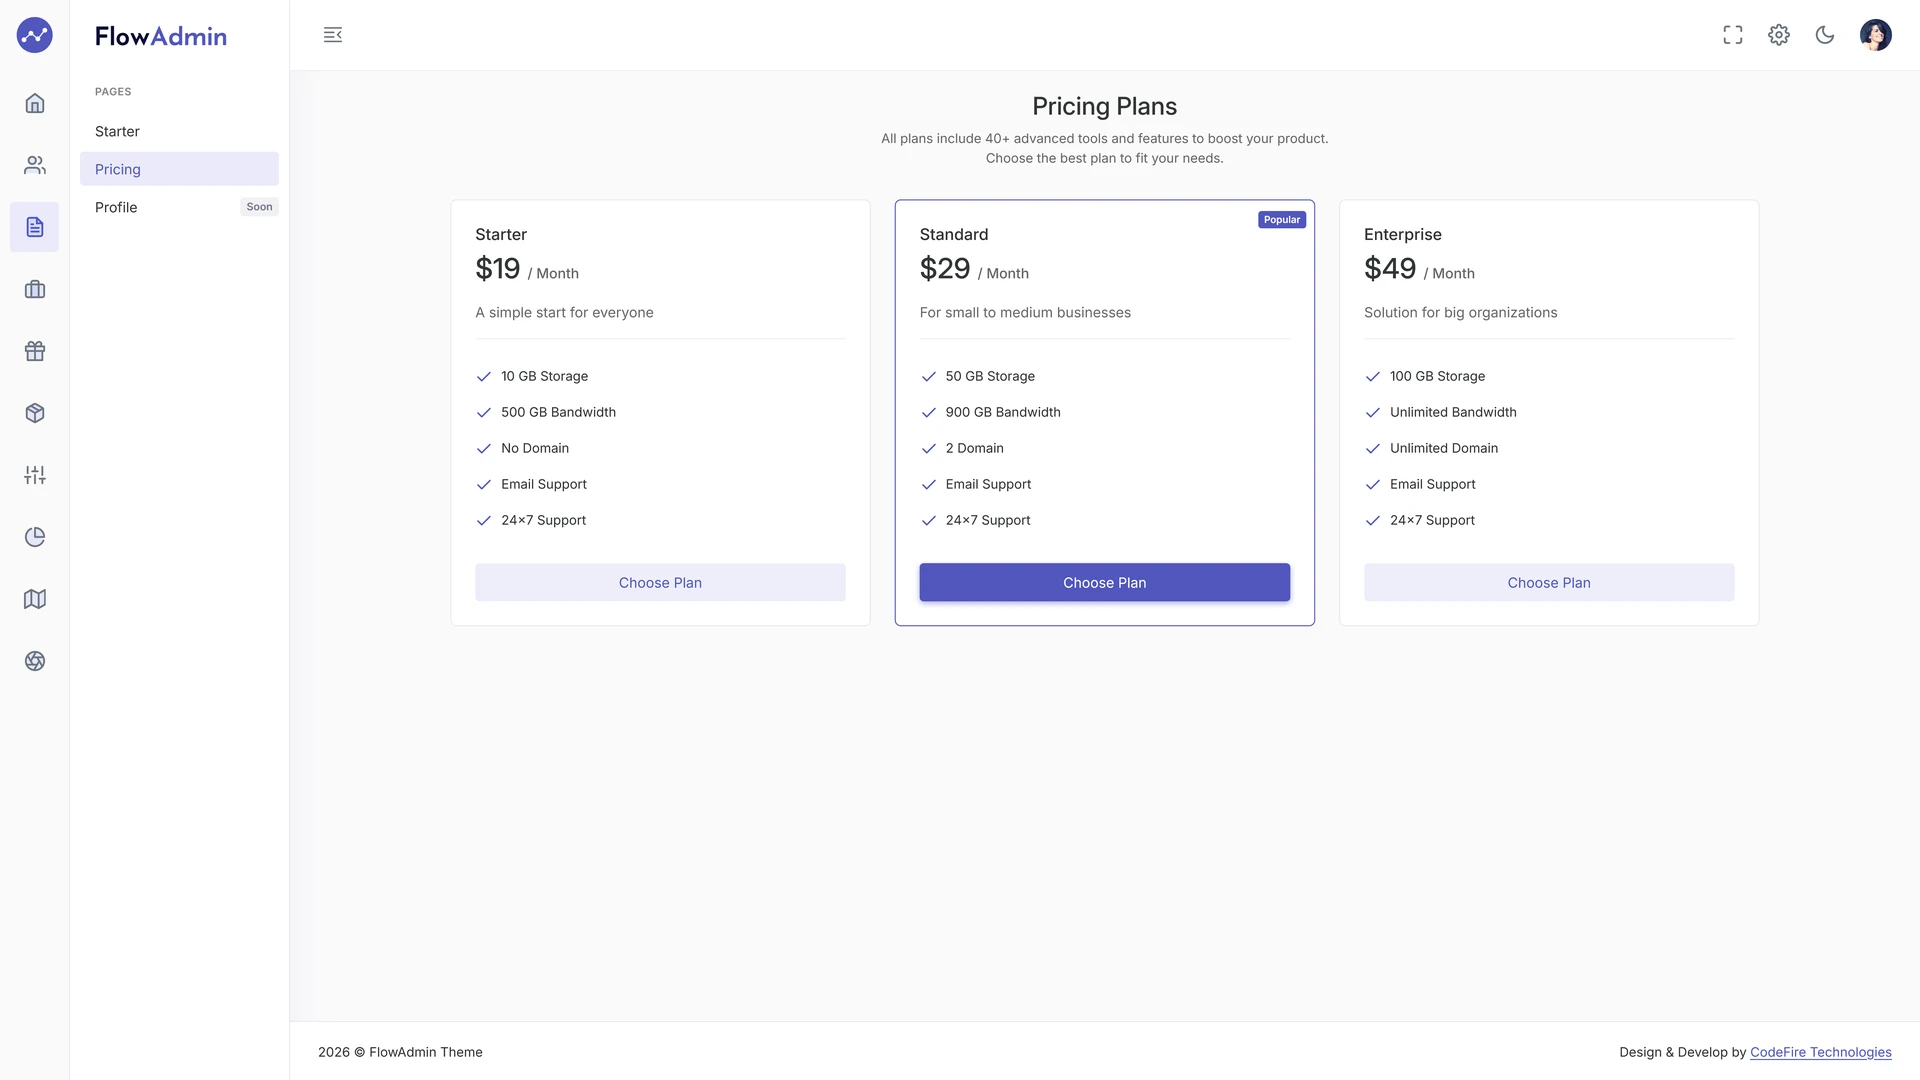Click the No Domain feature text
Image resolution: width=1920 pixels, height=1080 pixels.
click(535, 448)
